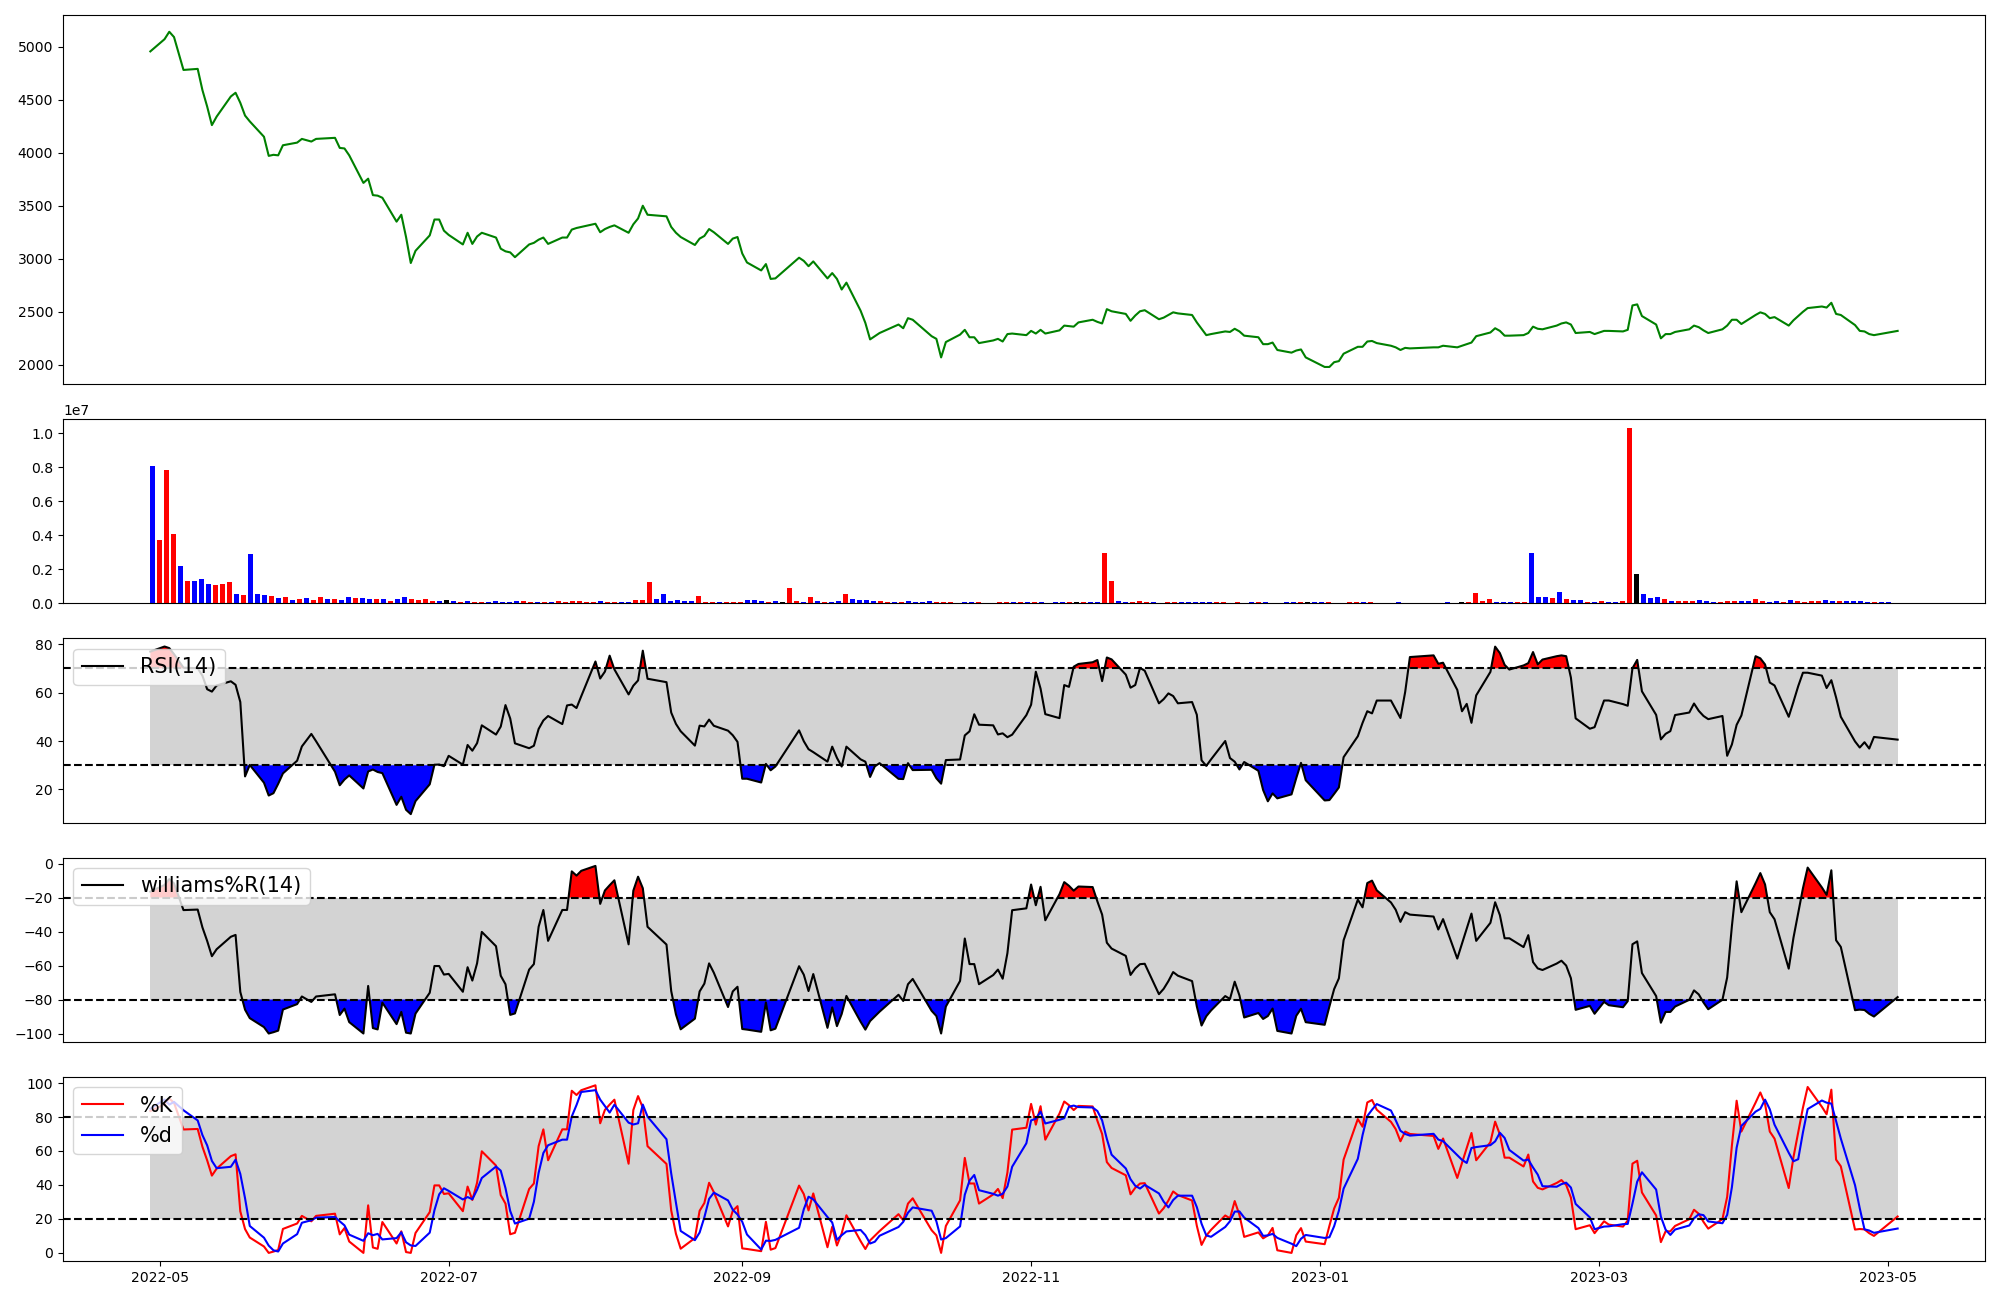This screenshot has width=2000, height=1300.
Task: Click the 2023-03 x-axis date label
Action: (1599, 1277)
